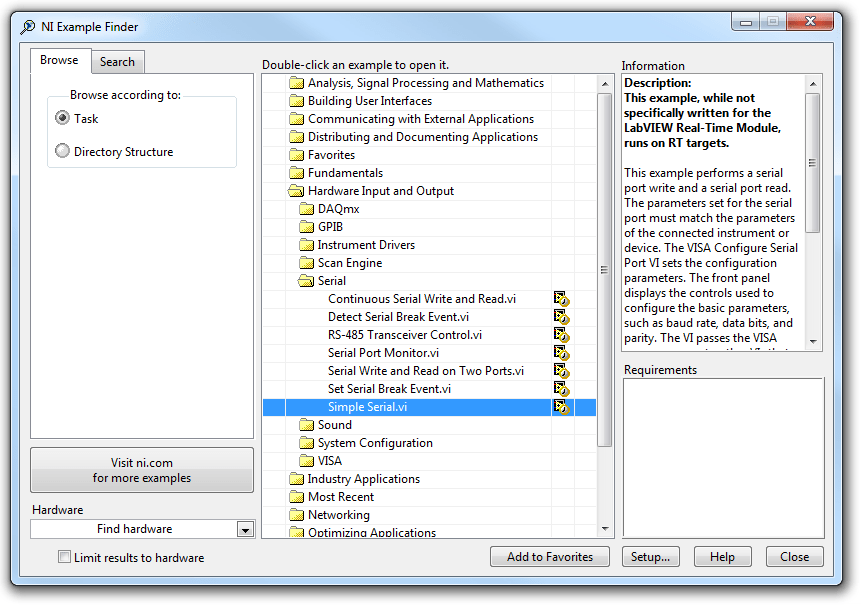Click the RT icon next to Detect Serial Break Event.vi
The height and width of the screenshot is (605, 863).
(x=561, y=317)
